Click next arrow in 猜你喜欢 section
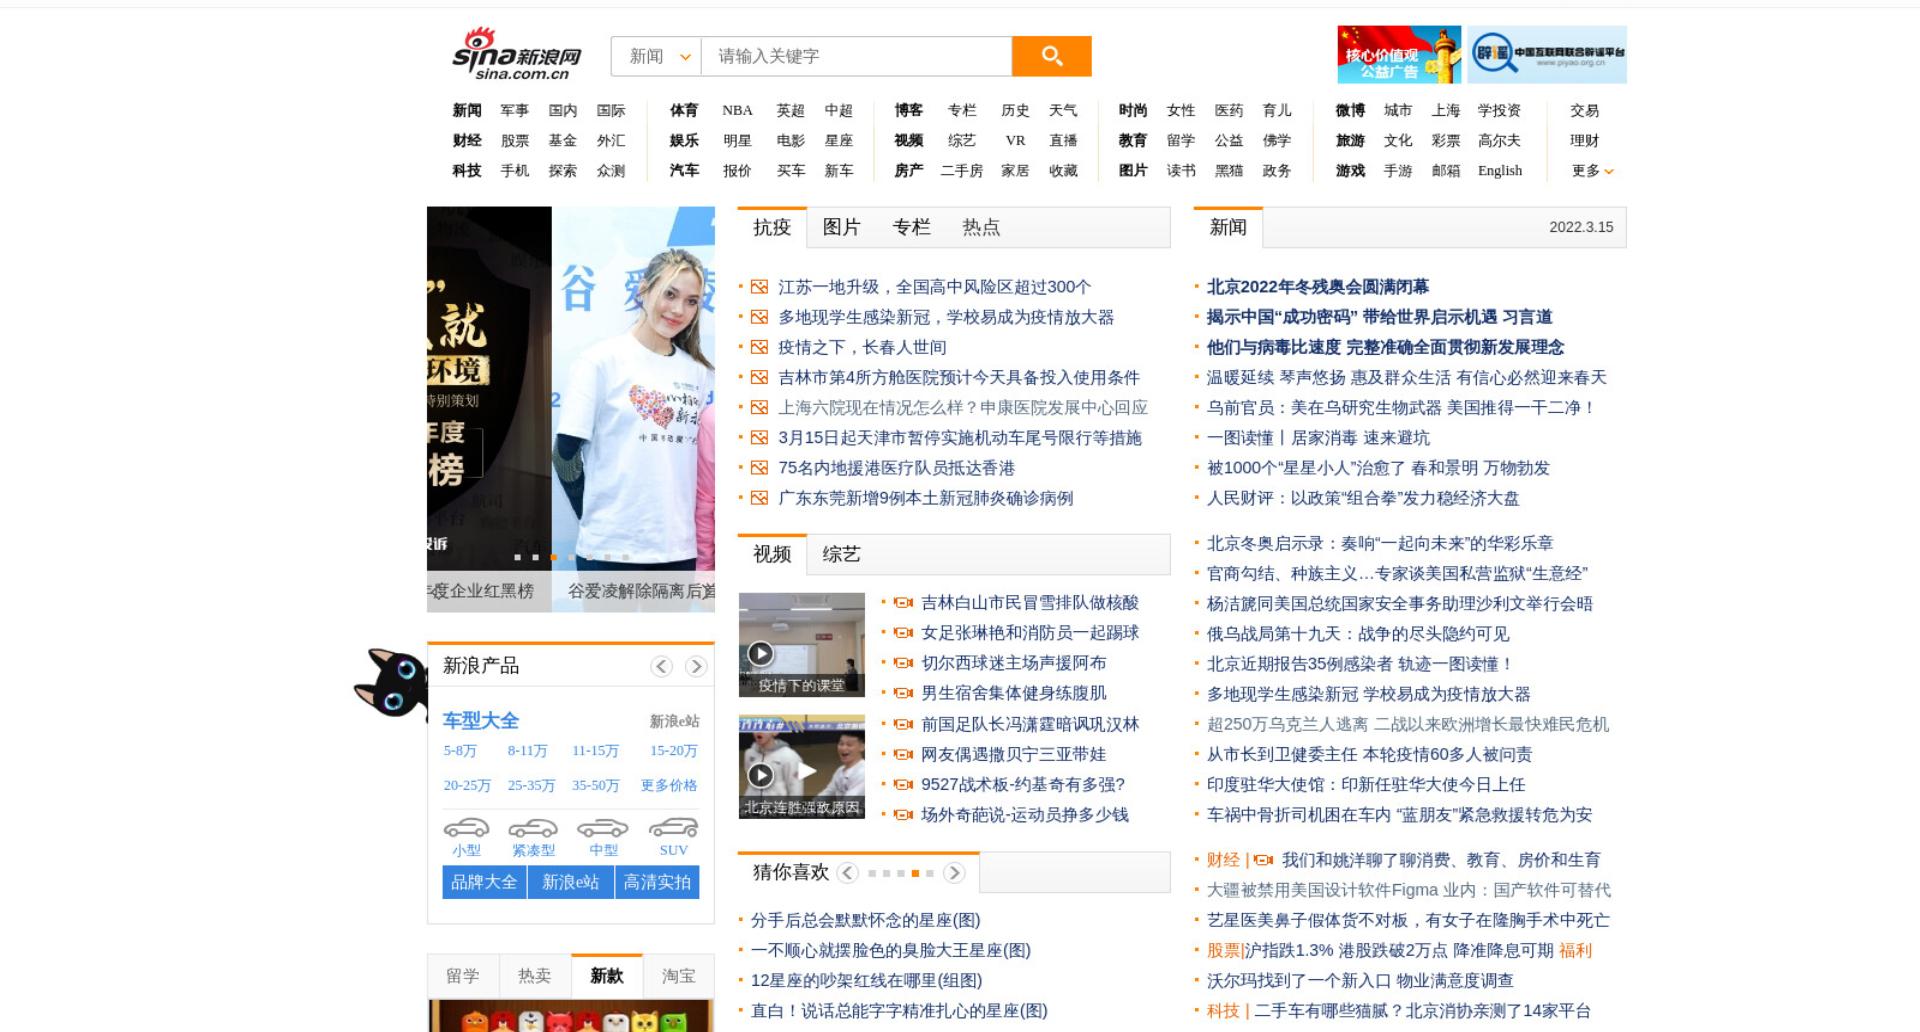 [954, 873]
